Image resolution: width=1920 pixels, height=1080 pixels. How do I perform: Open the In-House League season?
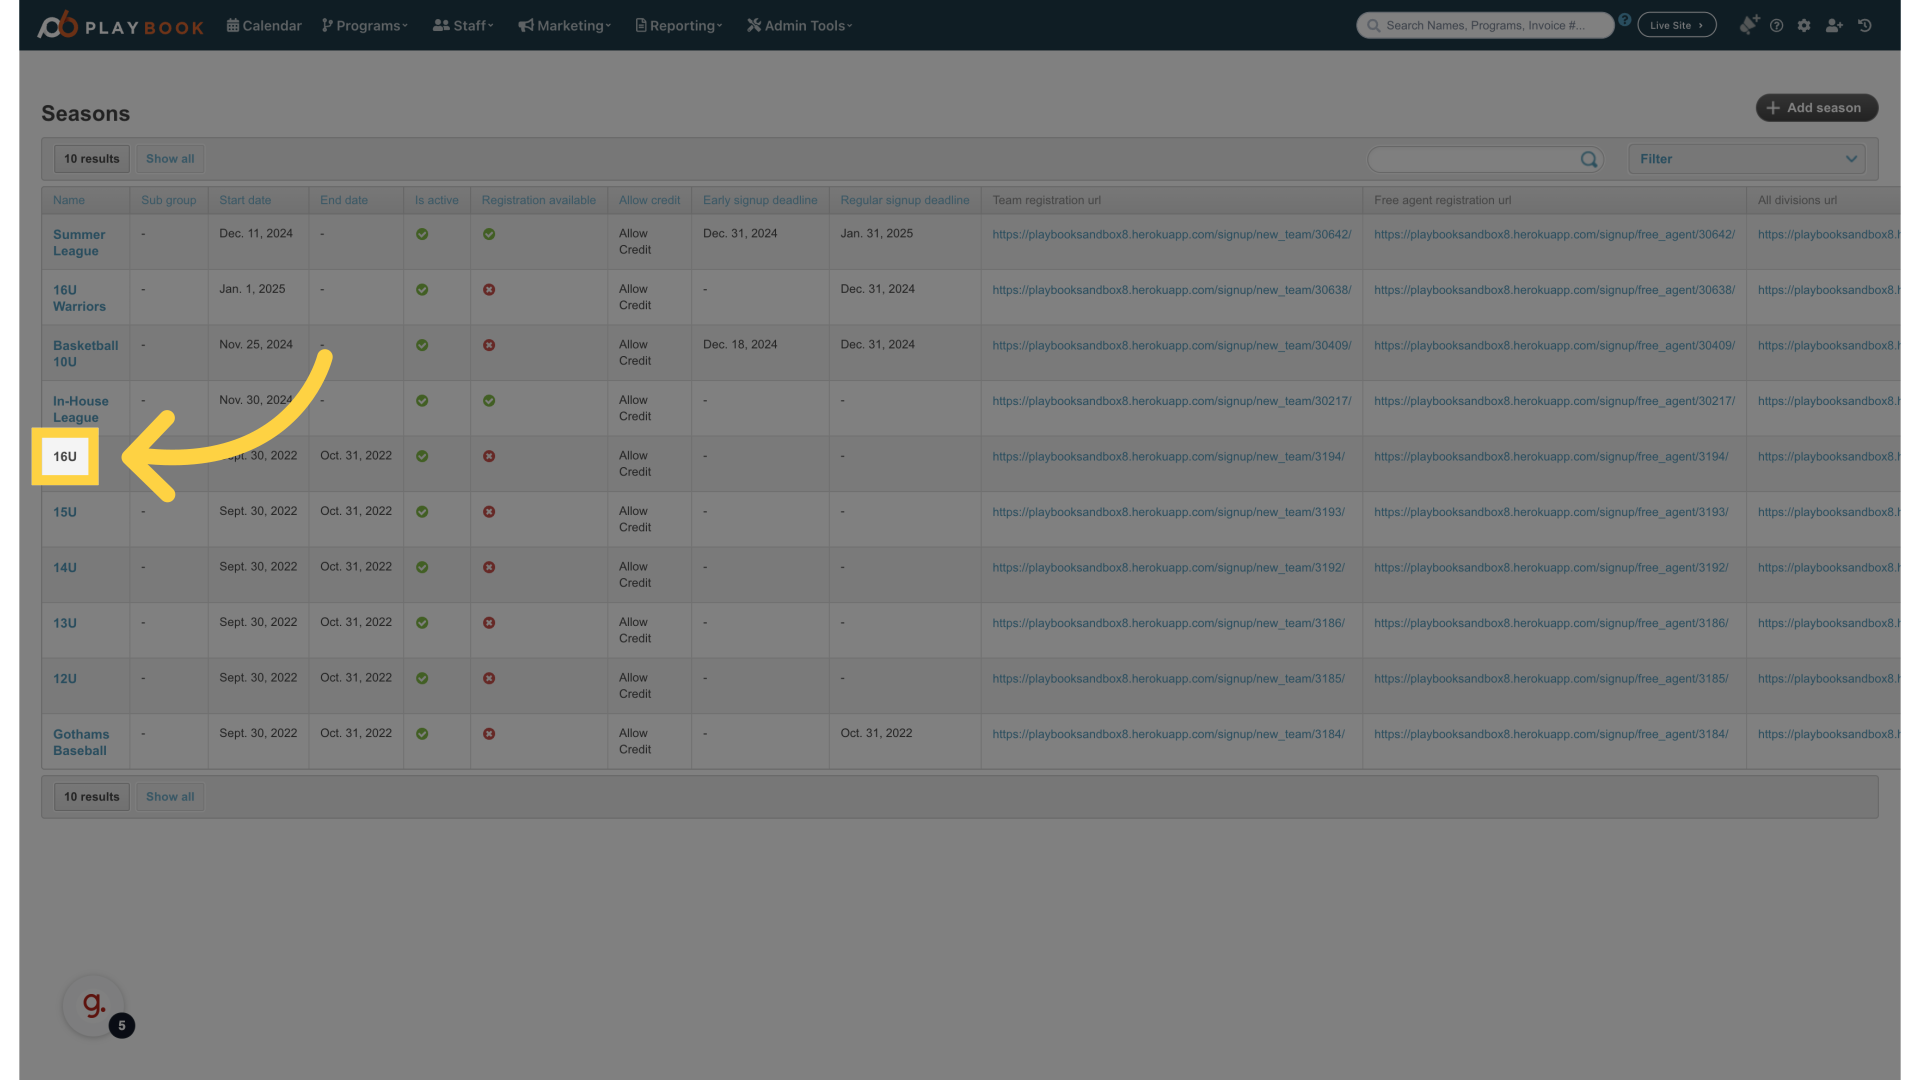click(81, 409)
